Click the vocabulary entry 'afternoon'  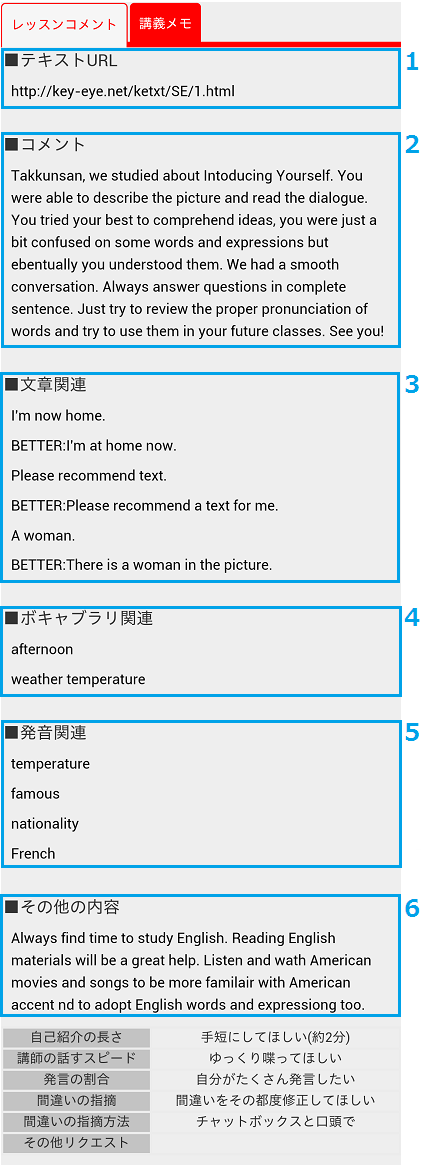pos(42,649)
